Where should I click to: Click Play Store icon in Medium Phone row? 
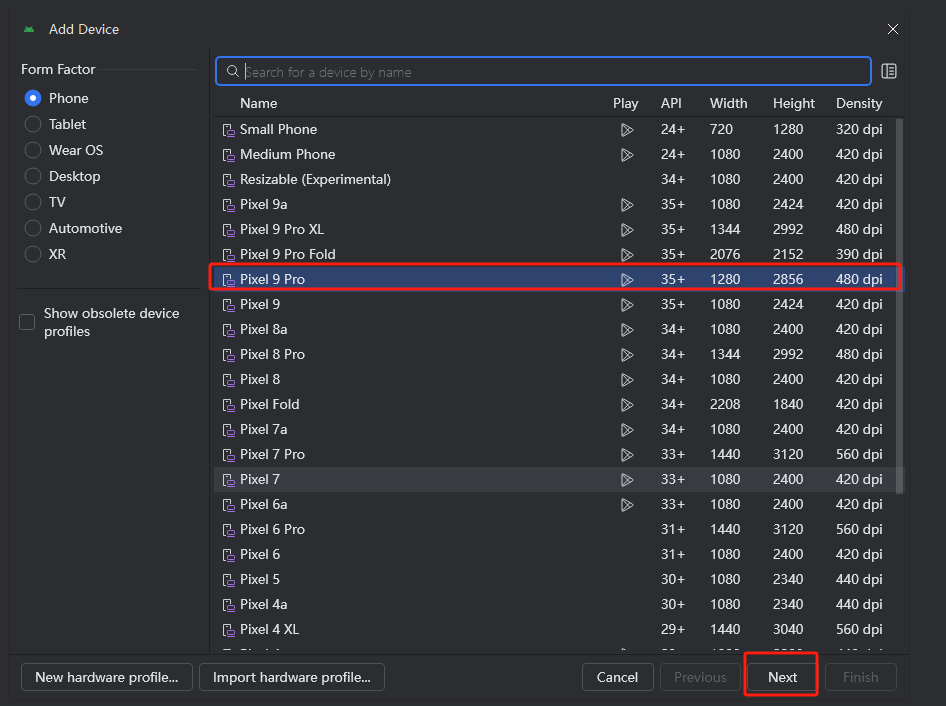point(627,155)
